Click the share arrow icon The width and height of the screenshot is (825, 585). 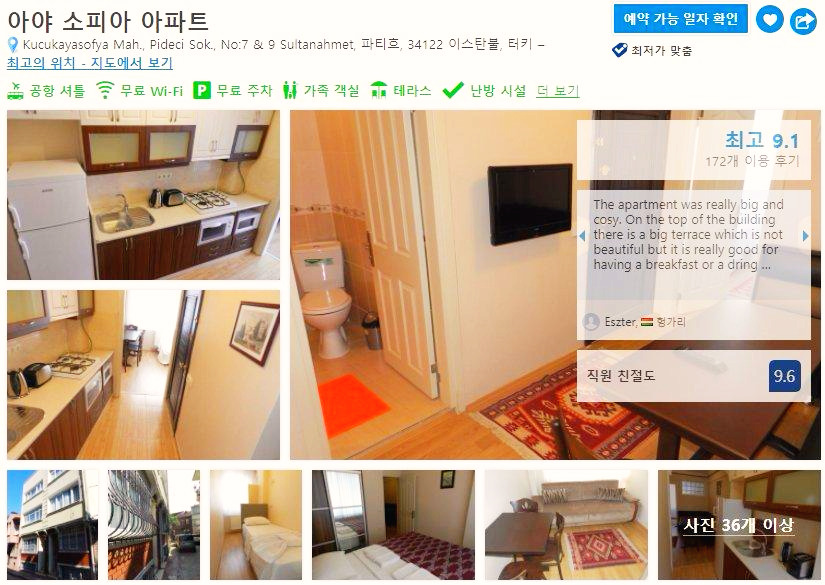click(x=803, y=21)
